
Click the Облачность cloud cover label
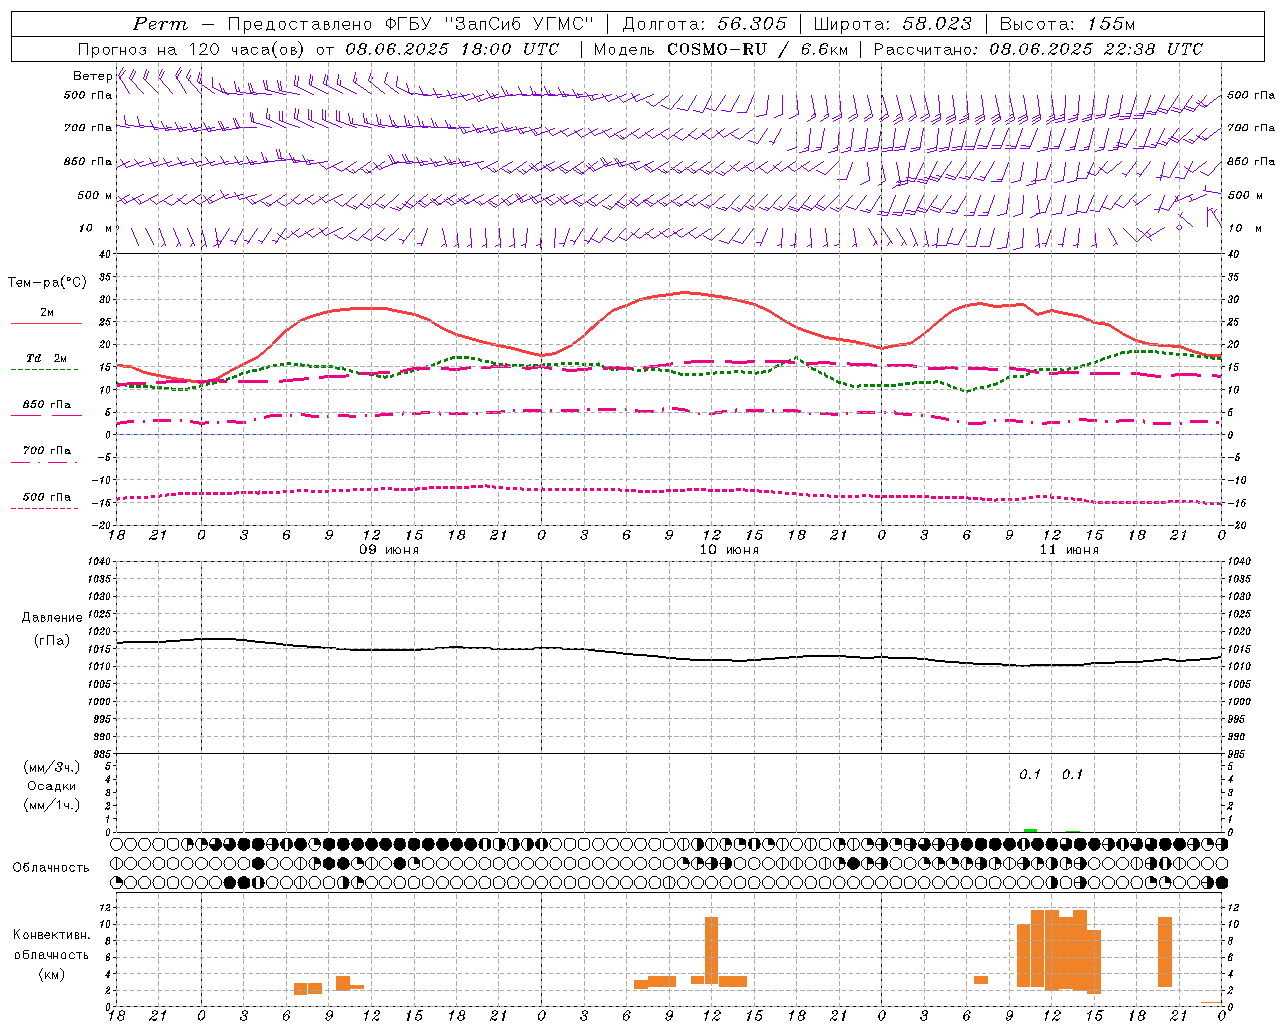tap(51, 867)
